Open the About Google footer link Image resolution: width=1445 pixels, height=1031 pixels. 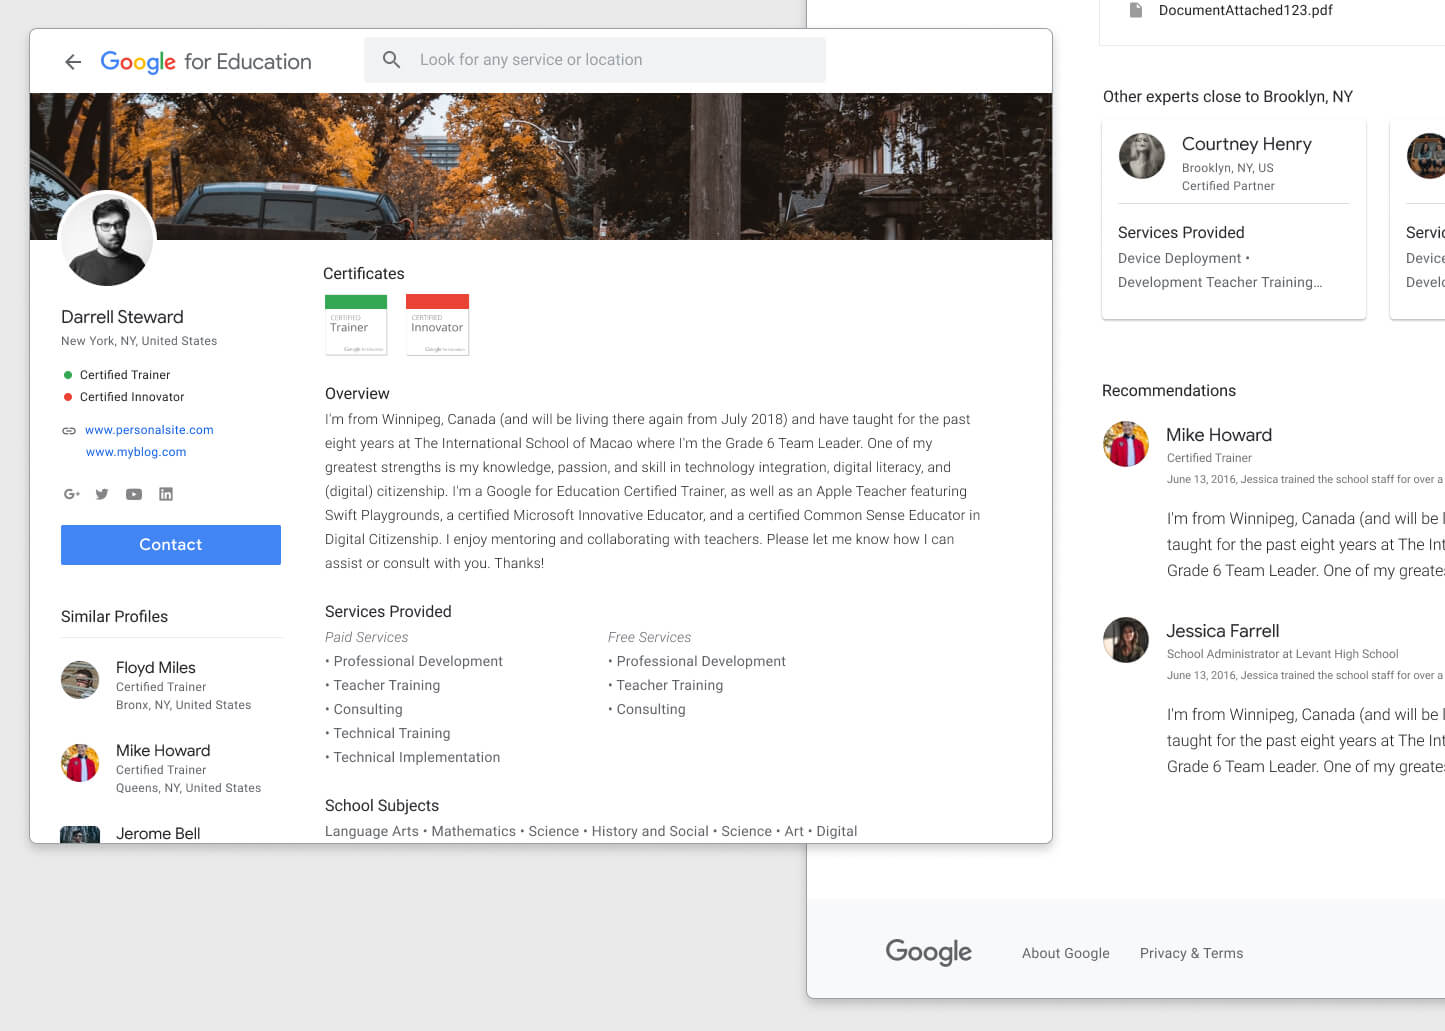pos(1066,953)
